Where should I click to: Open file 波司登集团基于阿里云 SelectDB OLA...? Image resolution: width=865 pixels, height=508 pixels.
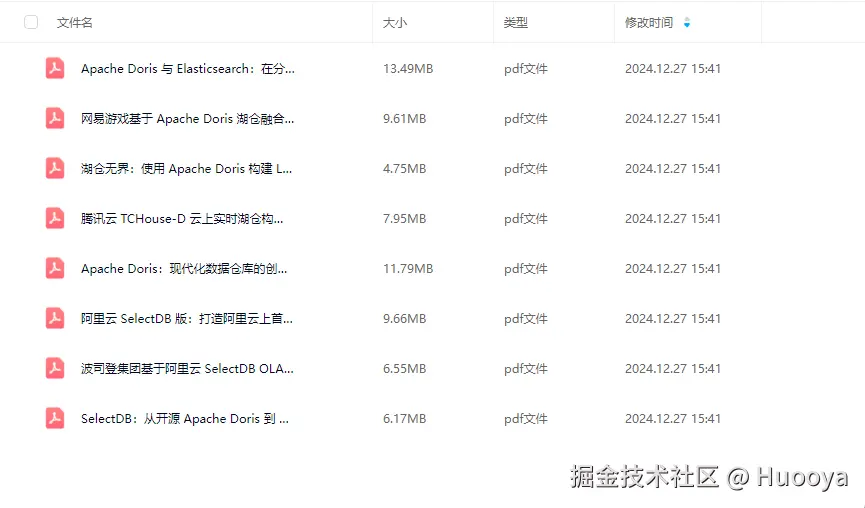(187, 368)
